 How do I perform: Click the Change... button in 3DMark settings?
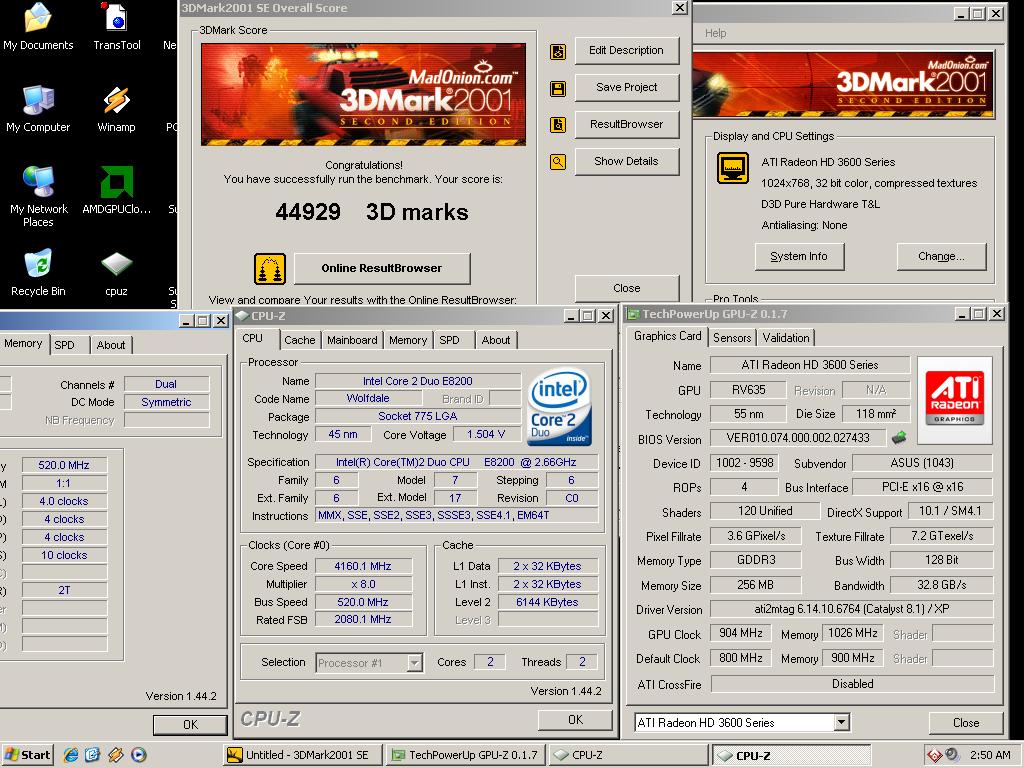[940, 256]
